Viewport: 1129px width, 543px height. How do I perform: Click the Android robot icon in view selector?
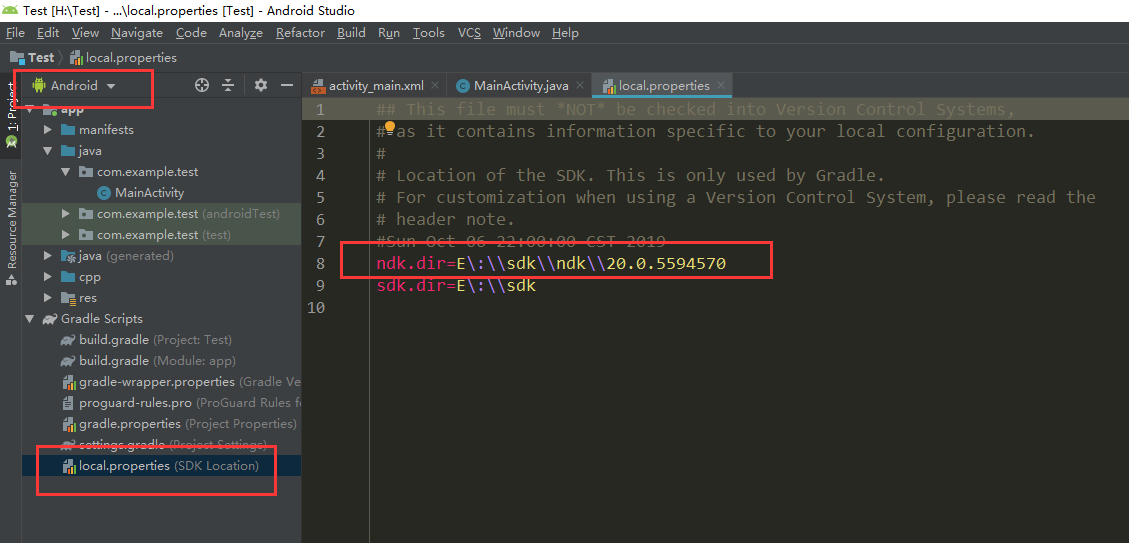pyautogui.click(x=39, y=86)
